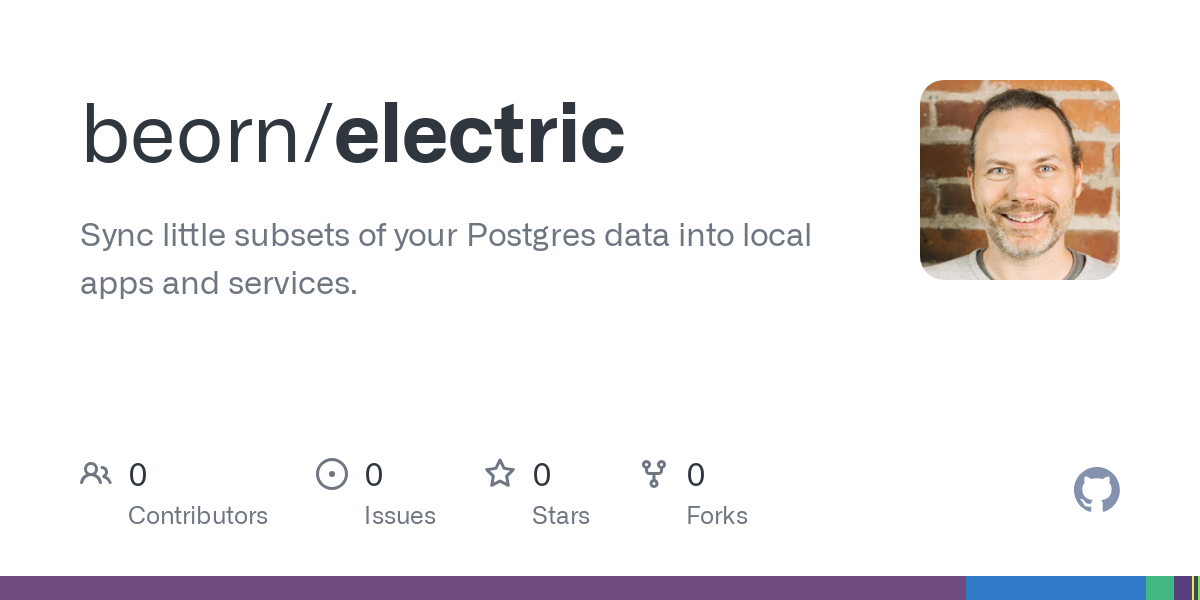Click the issues count number
This screenshot has width=1200, height=600.
[374, 475]
